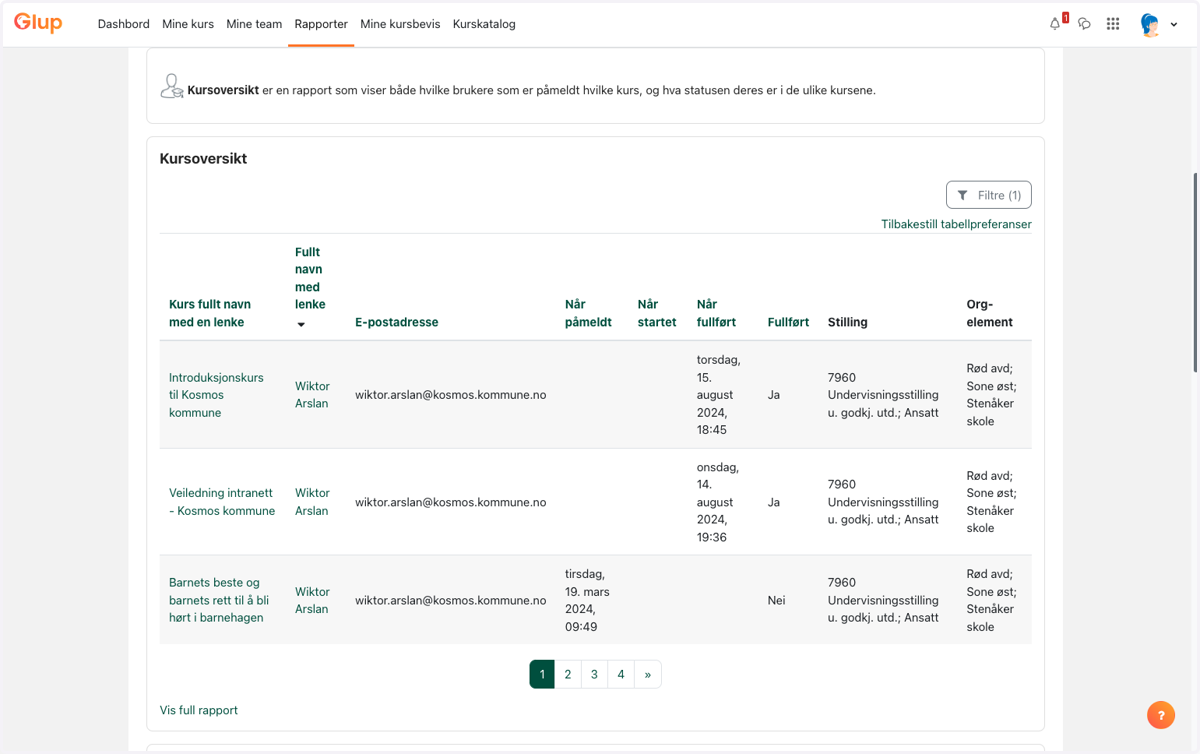The image size is (1200, 754).
Task: Open Wiktor Arslan in the Barnets beste row
Action: pos(312,600)
